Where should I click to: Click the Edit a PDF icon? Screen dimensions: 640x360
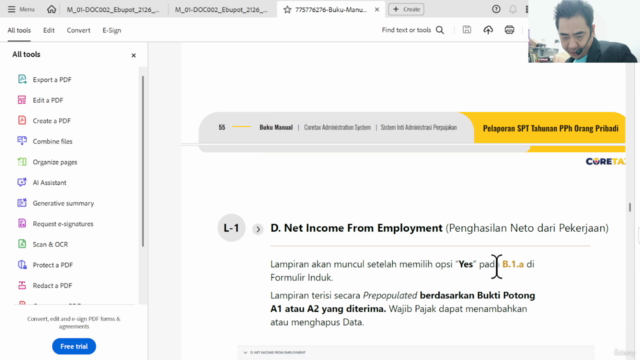click(22, 100)
